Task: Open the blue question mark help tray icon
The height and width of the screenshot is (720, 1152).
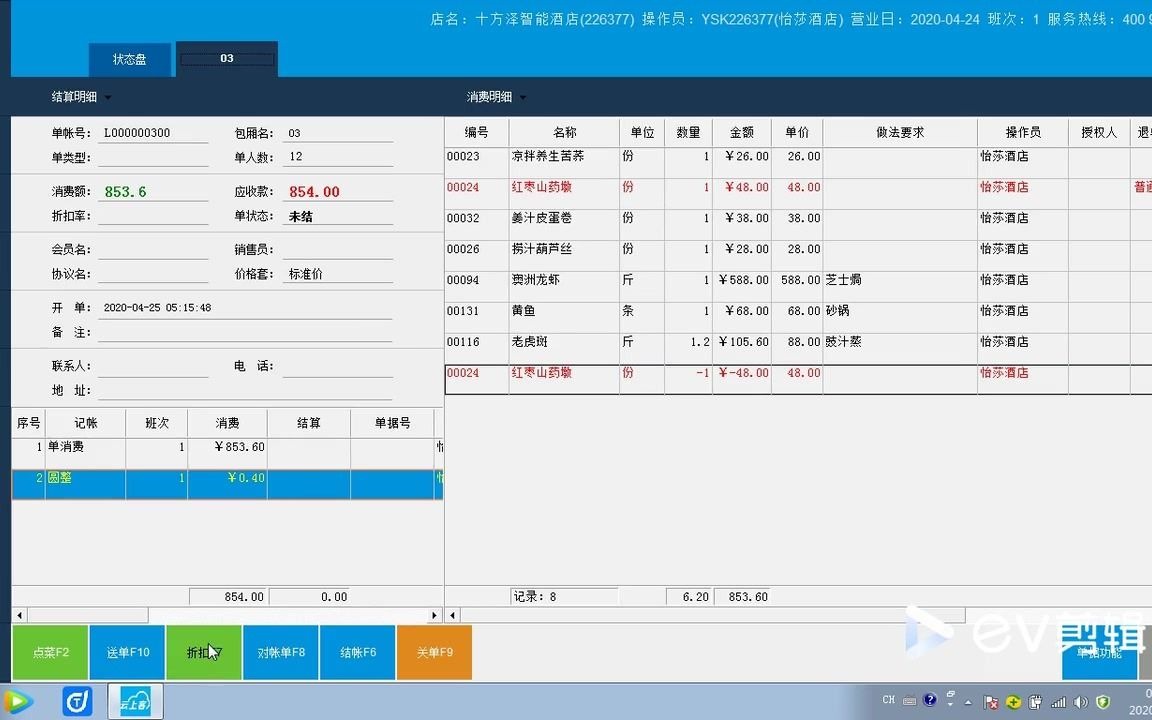Action: point(929,701)
